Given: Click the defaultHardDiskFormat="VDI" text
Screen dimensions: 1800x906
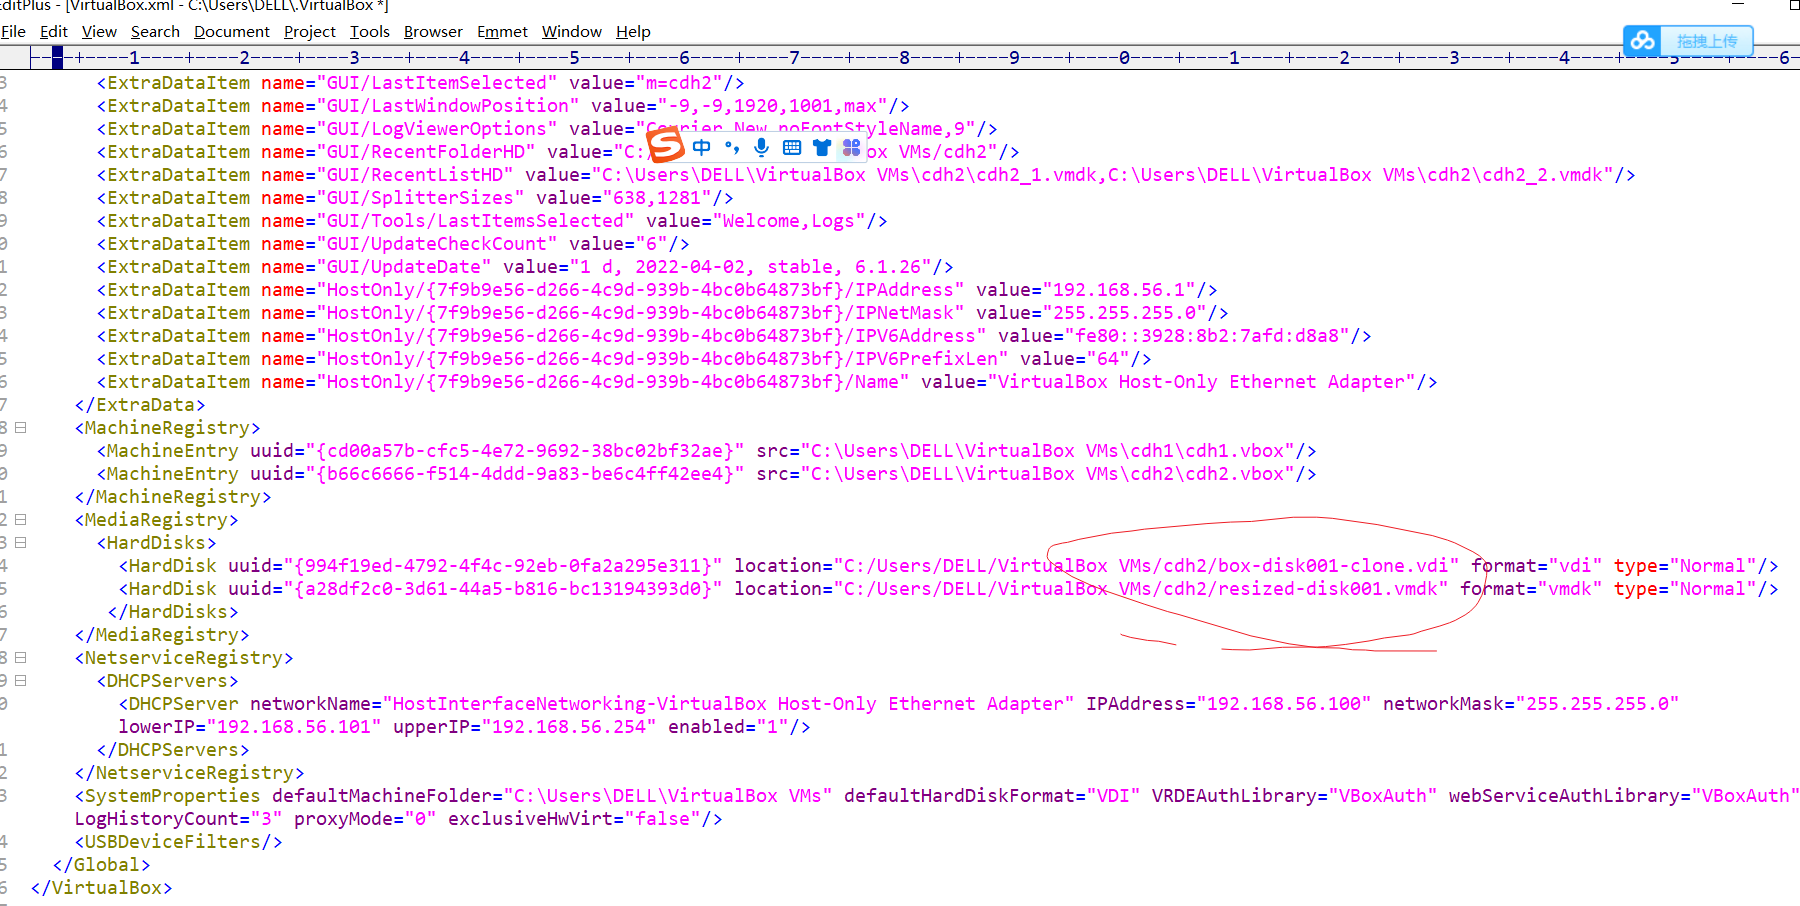Looking at the screenshot, I should pyautogui.click(x=992, y=796).
